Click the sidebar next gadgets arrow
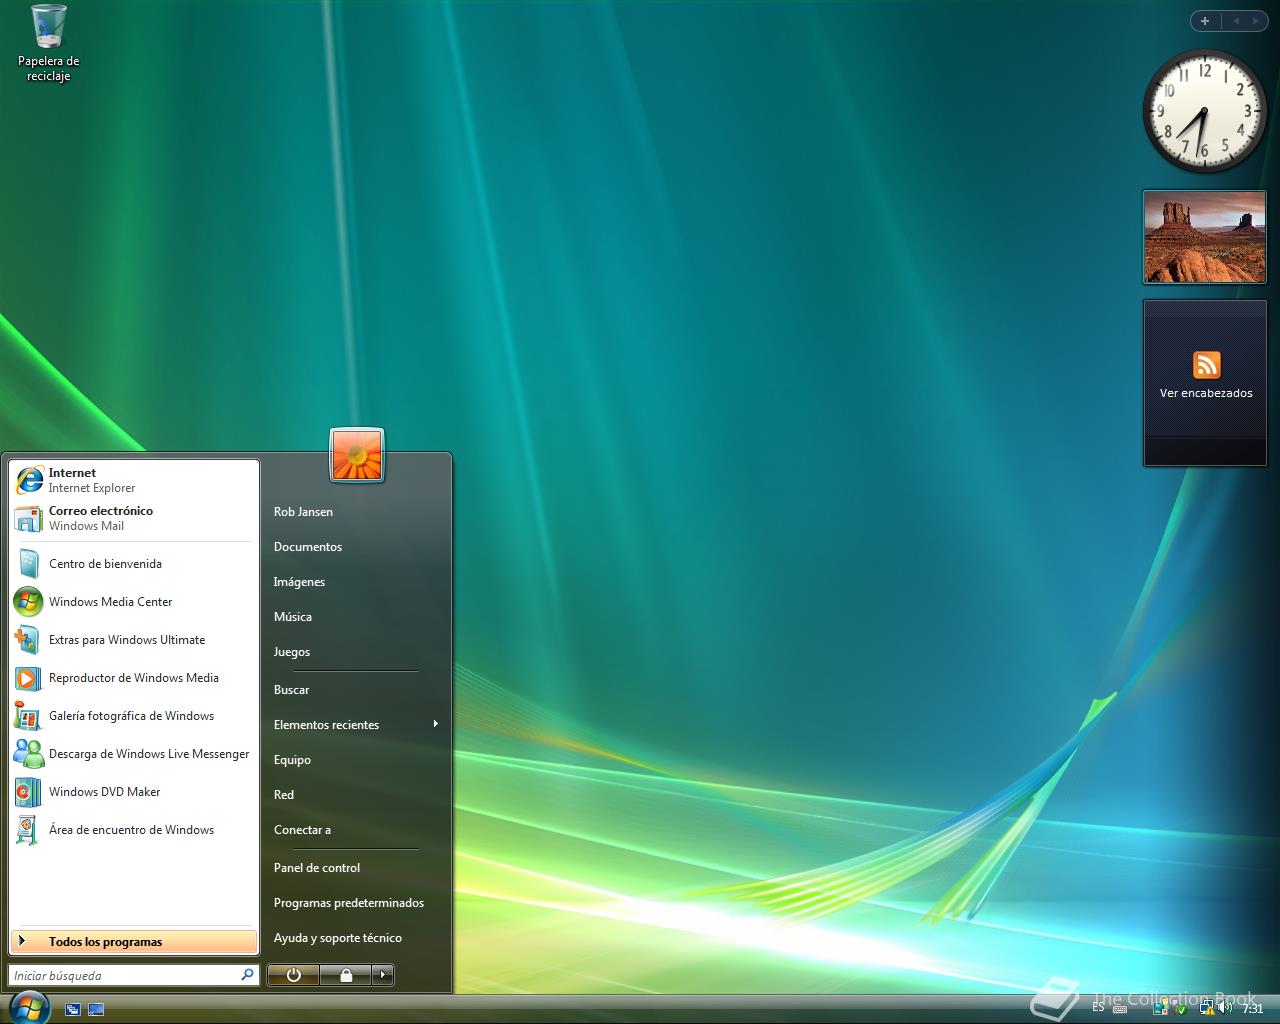The image size is (1280, 1024). 1256,21
